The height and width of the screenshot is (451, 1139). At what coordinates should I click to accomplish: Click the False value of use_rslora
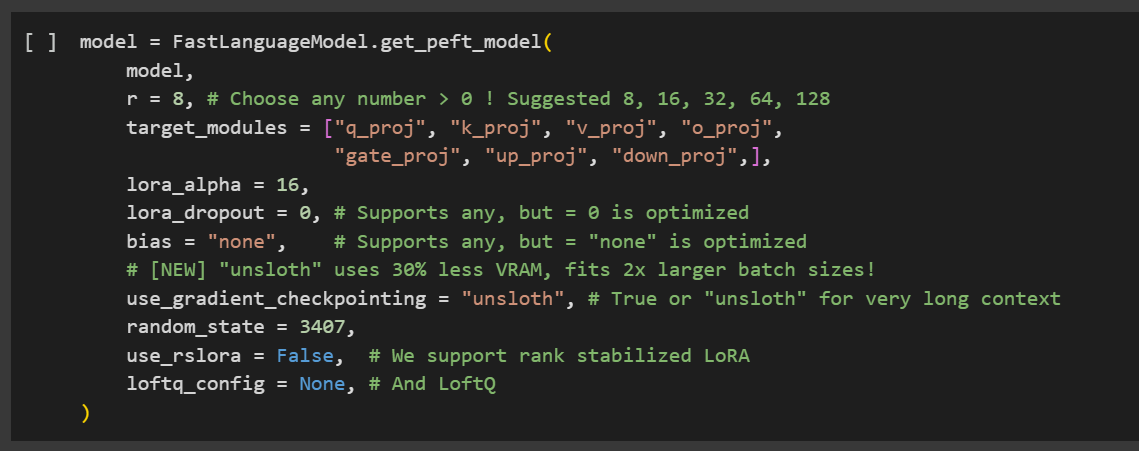305,356
